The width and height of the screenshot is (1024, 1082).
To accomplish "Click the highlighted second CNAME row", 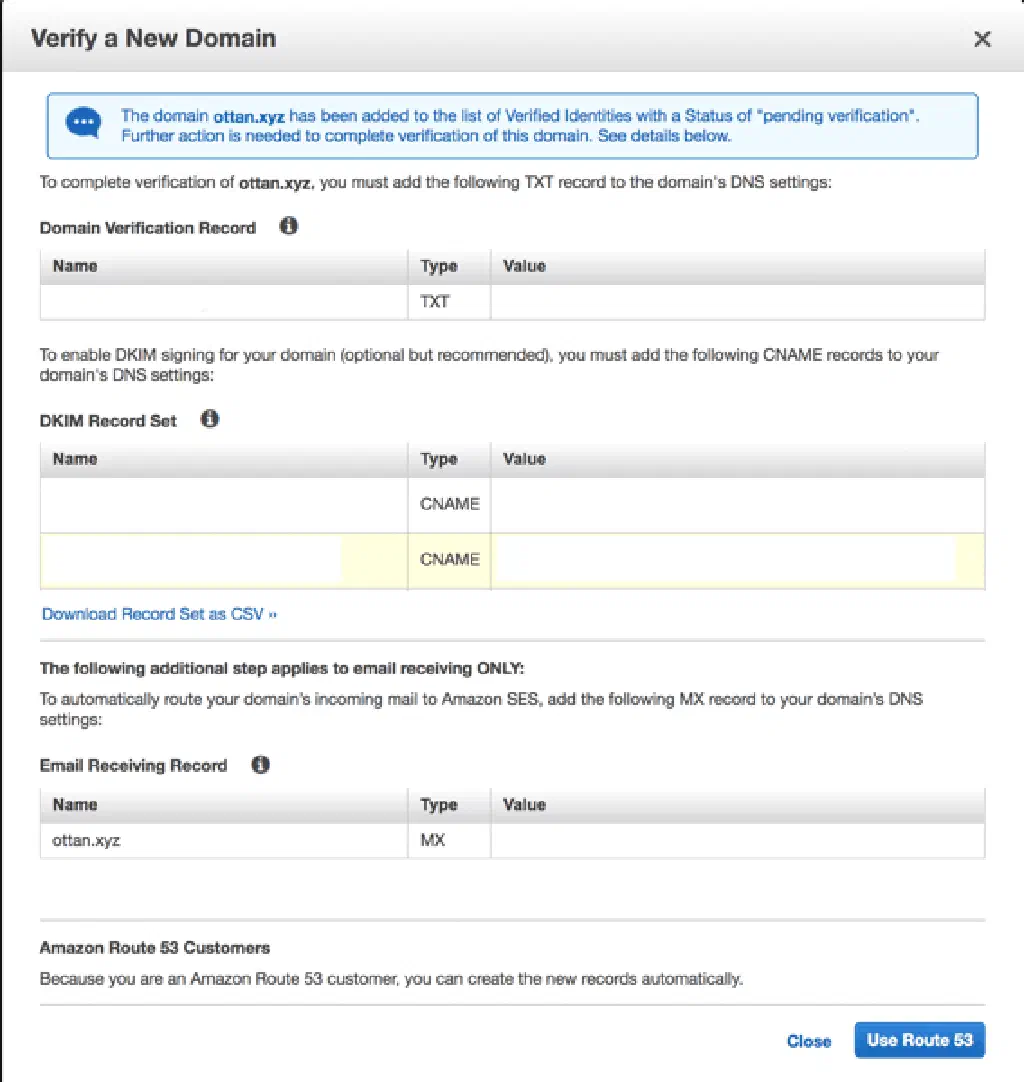I will click(x=449, y=560).
